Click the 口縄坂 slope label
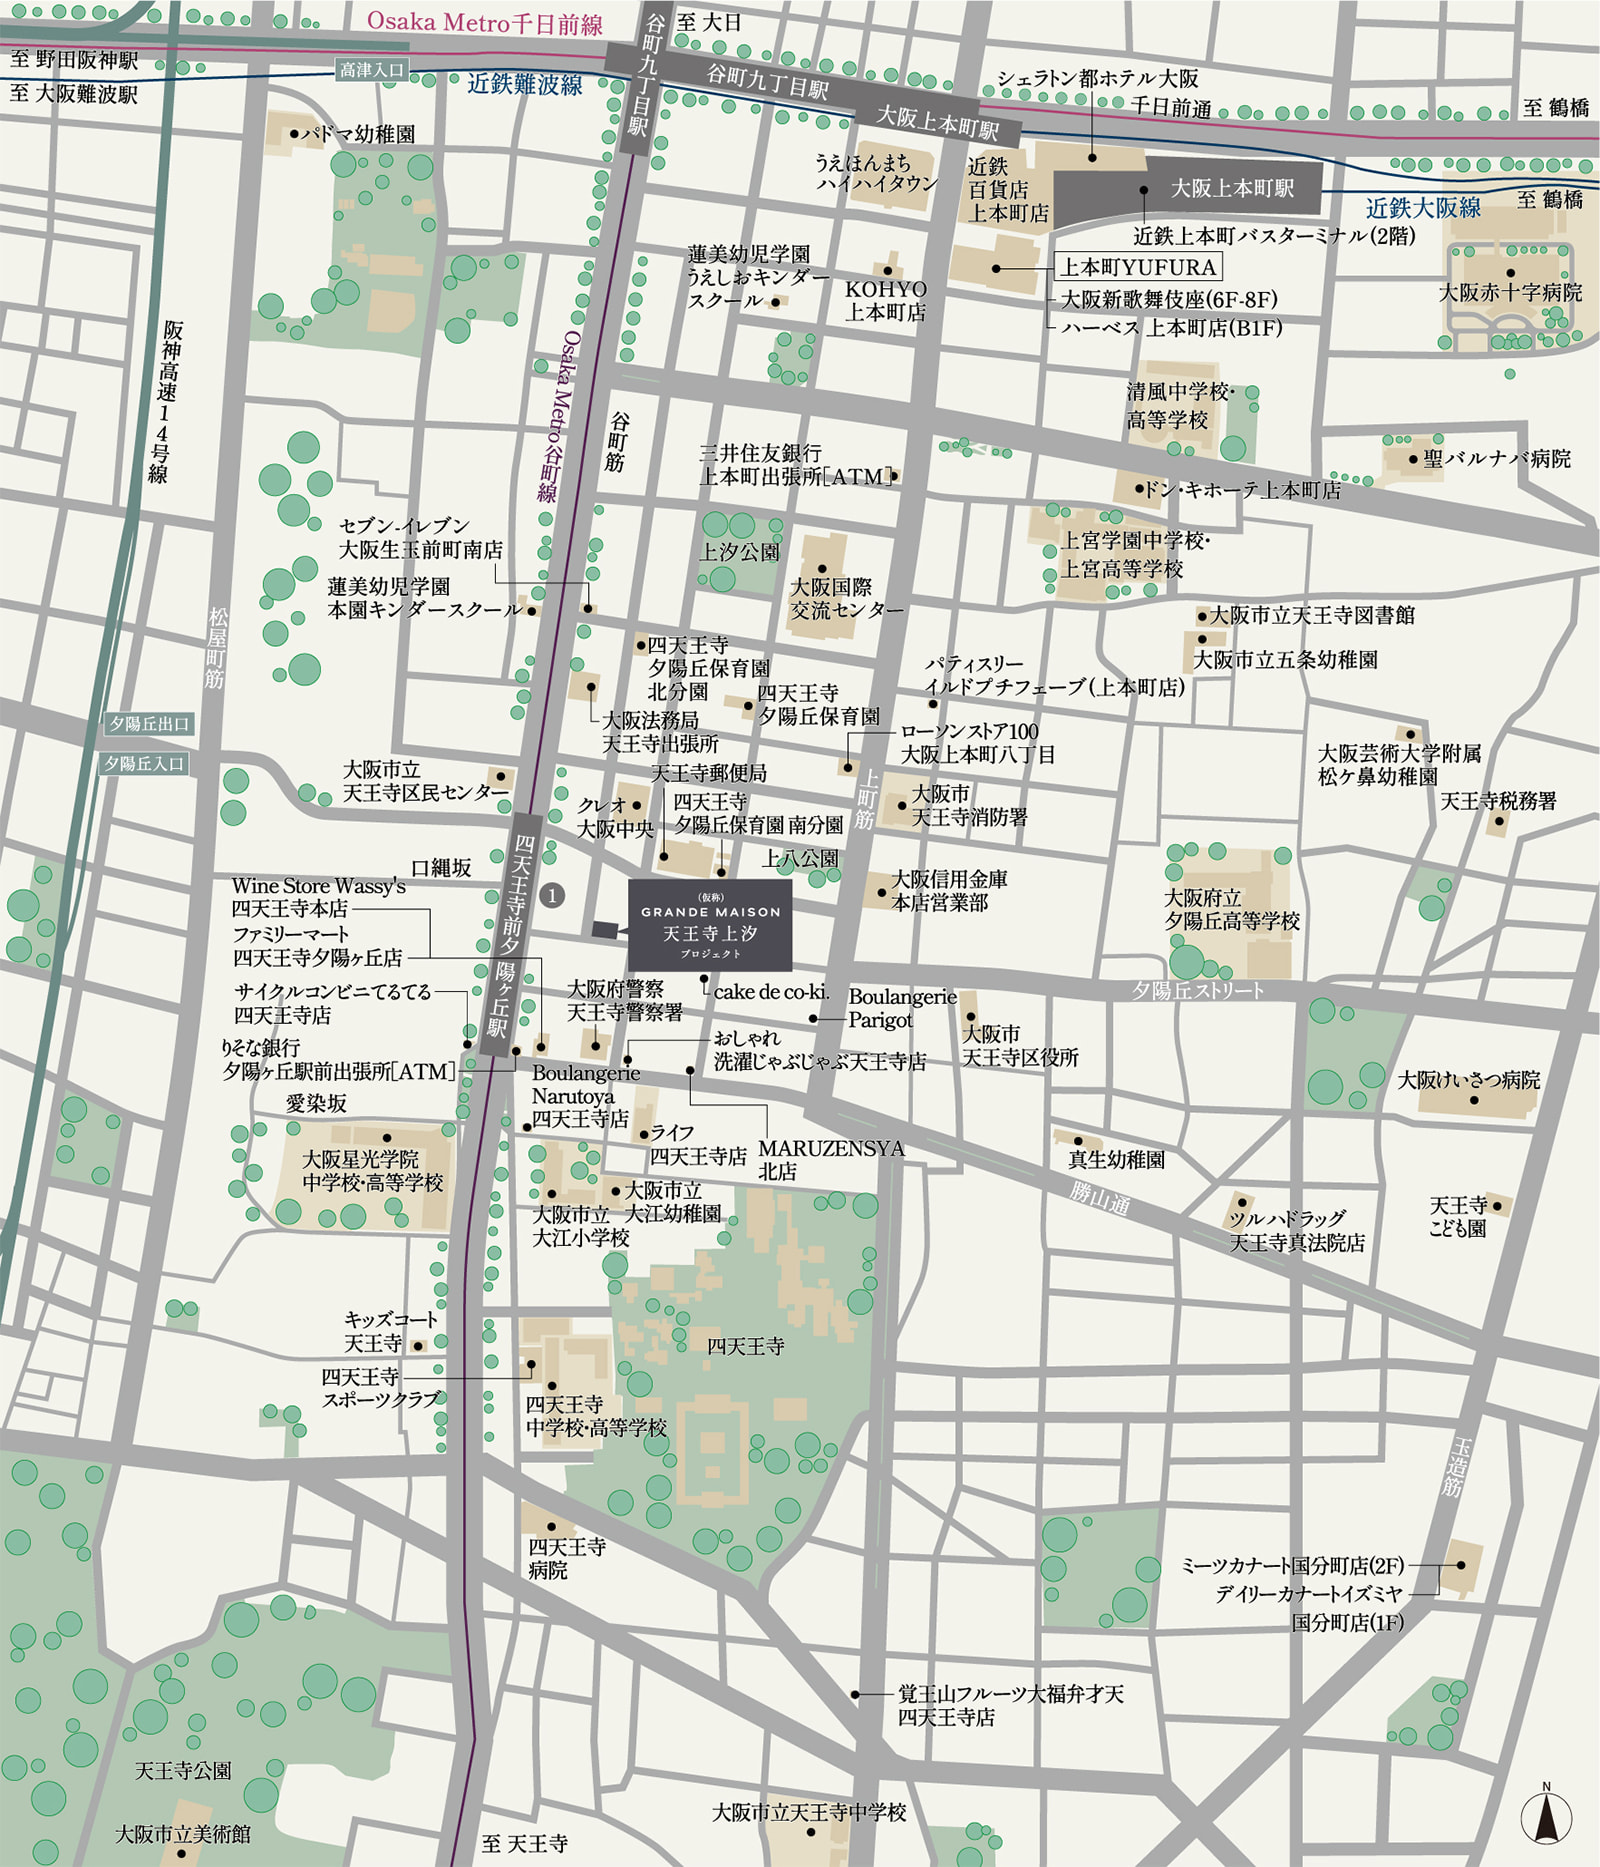The image size is (1600, 1867). [x=441, y=868]
